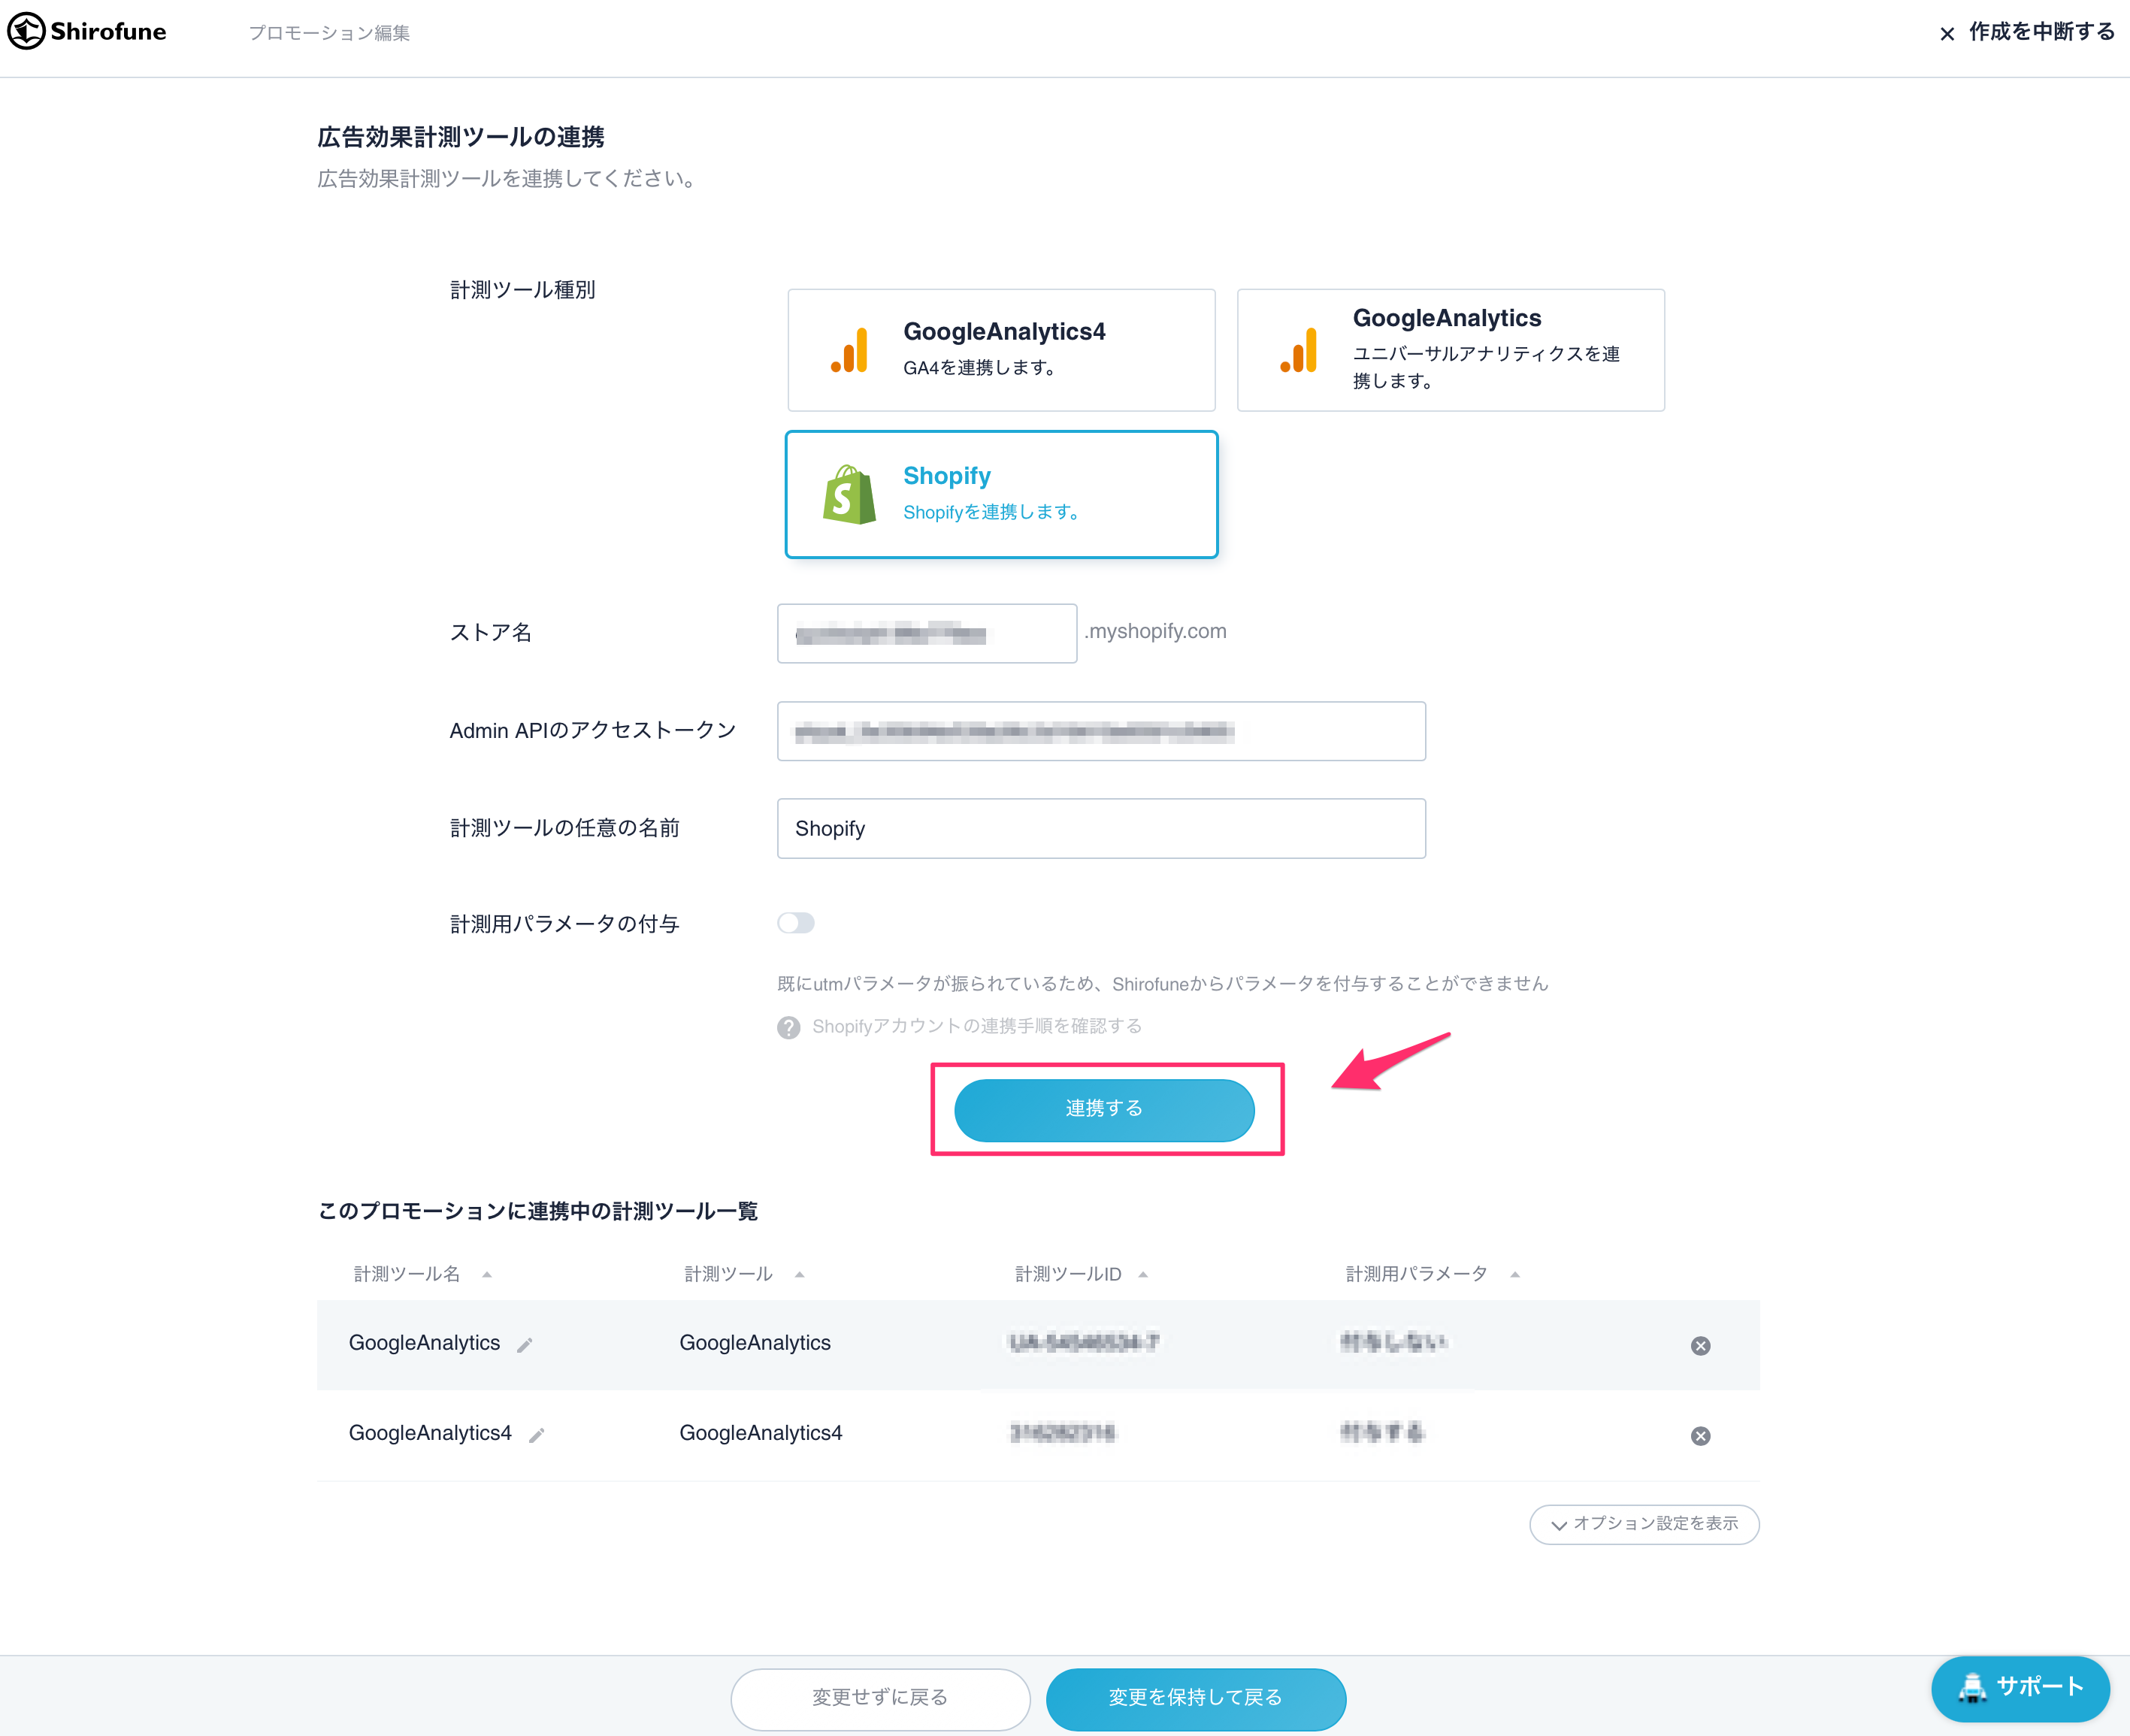Click 変更を保持して戻る button

pyautogui.click(x=1196, y=1698)
